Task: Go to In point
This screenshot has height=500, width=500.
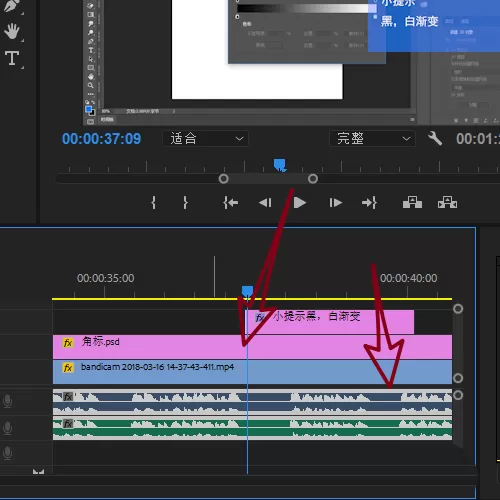Action: point(231,202)
